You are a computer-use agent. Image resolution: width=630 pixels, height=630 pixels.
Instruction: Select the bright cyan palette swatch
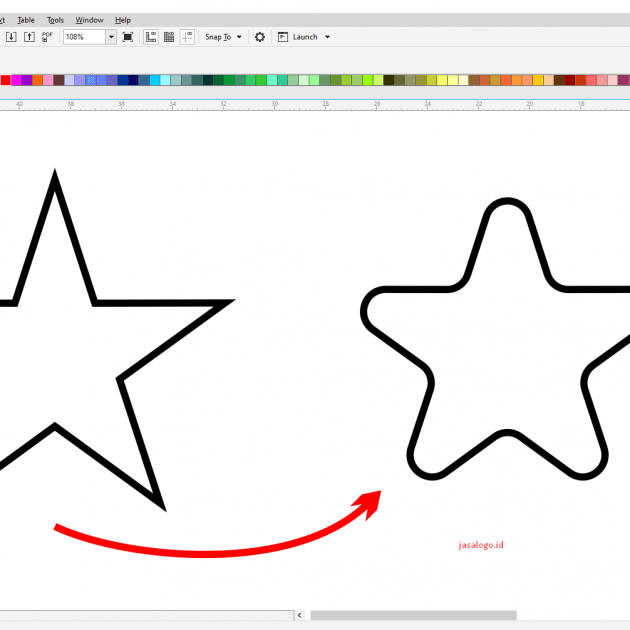click(x=155, y=80)
